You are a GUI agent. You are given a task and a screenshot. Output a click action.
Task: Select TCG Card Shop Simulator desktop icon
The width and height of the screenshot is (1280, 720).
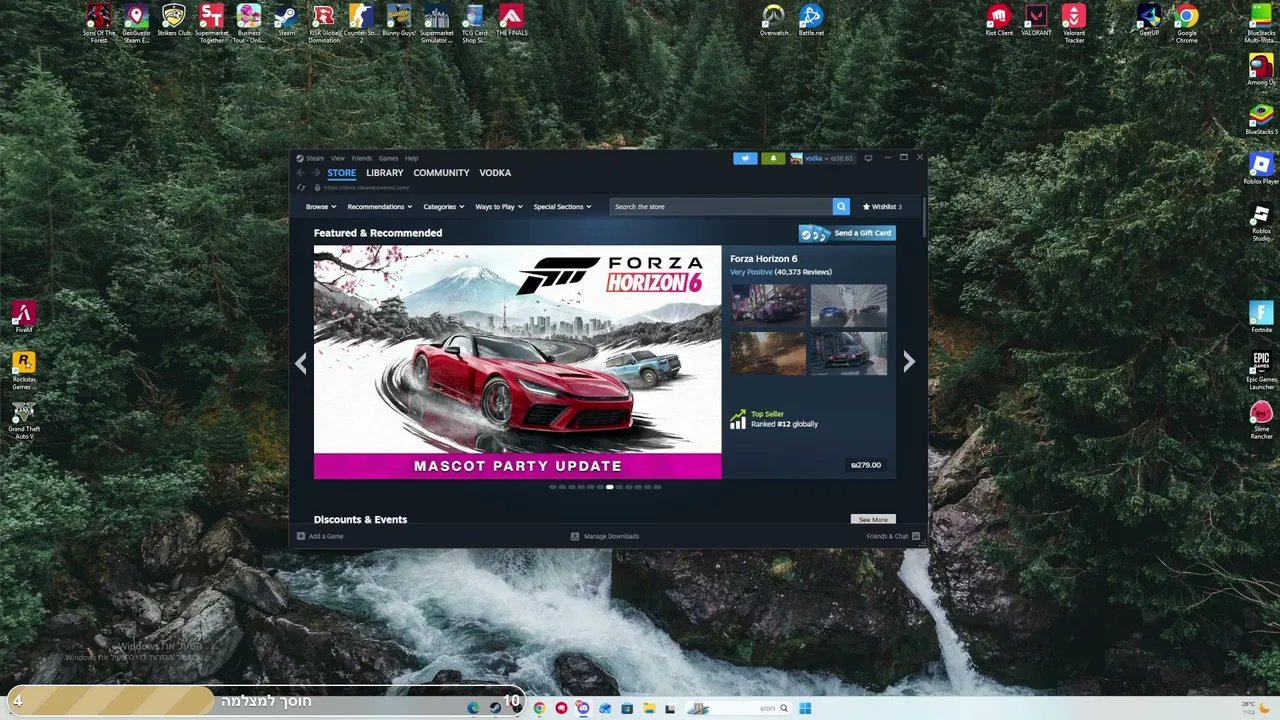pos(474,24)
